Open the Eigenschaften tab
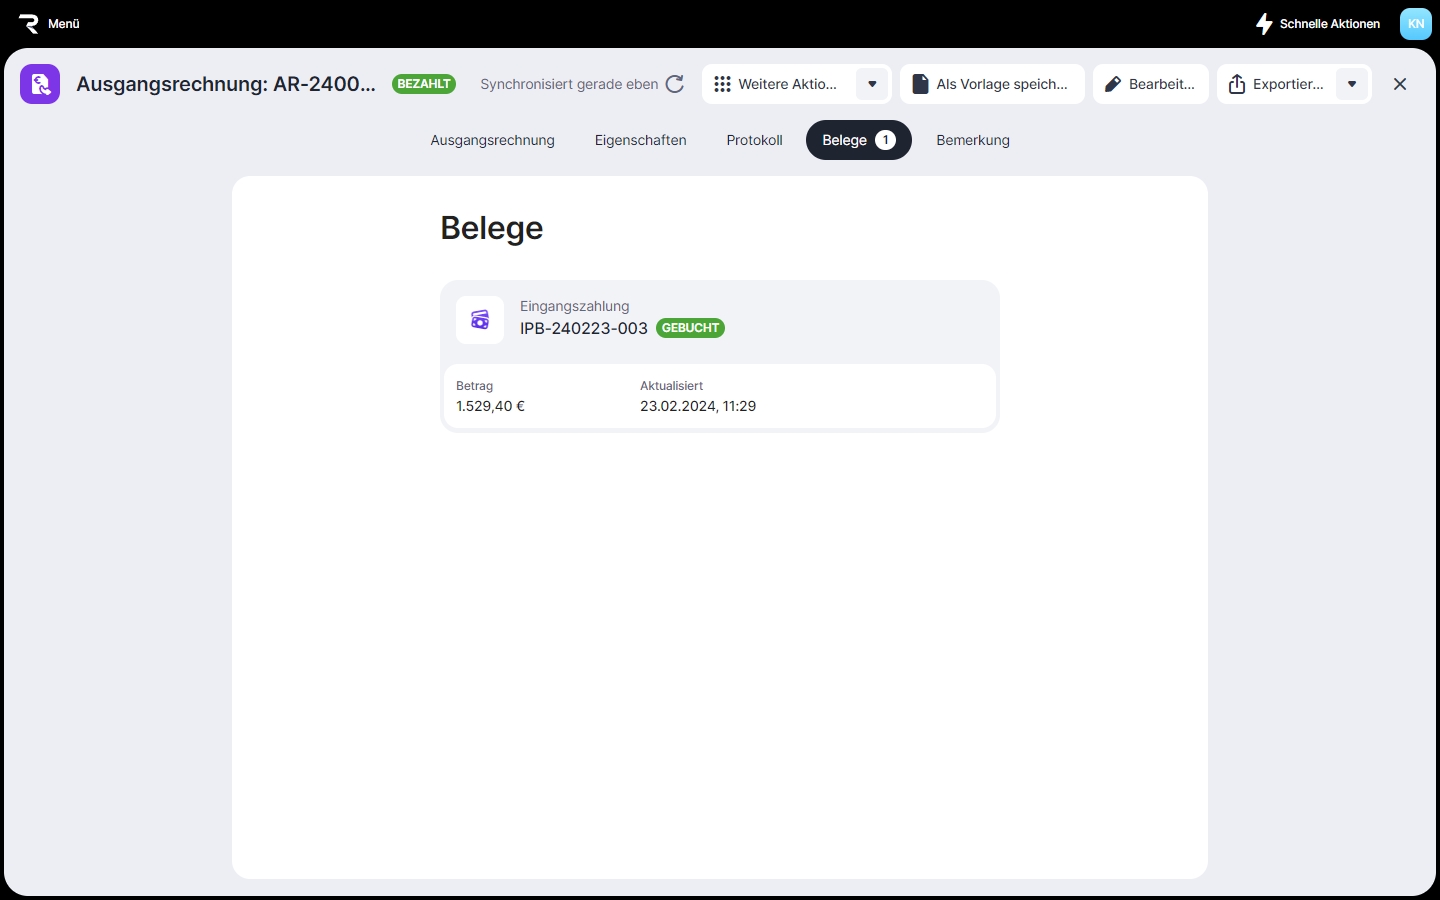This screenshot has width=1440, height=900. pyautogui.click(x=640, y=140)
